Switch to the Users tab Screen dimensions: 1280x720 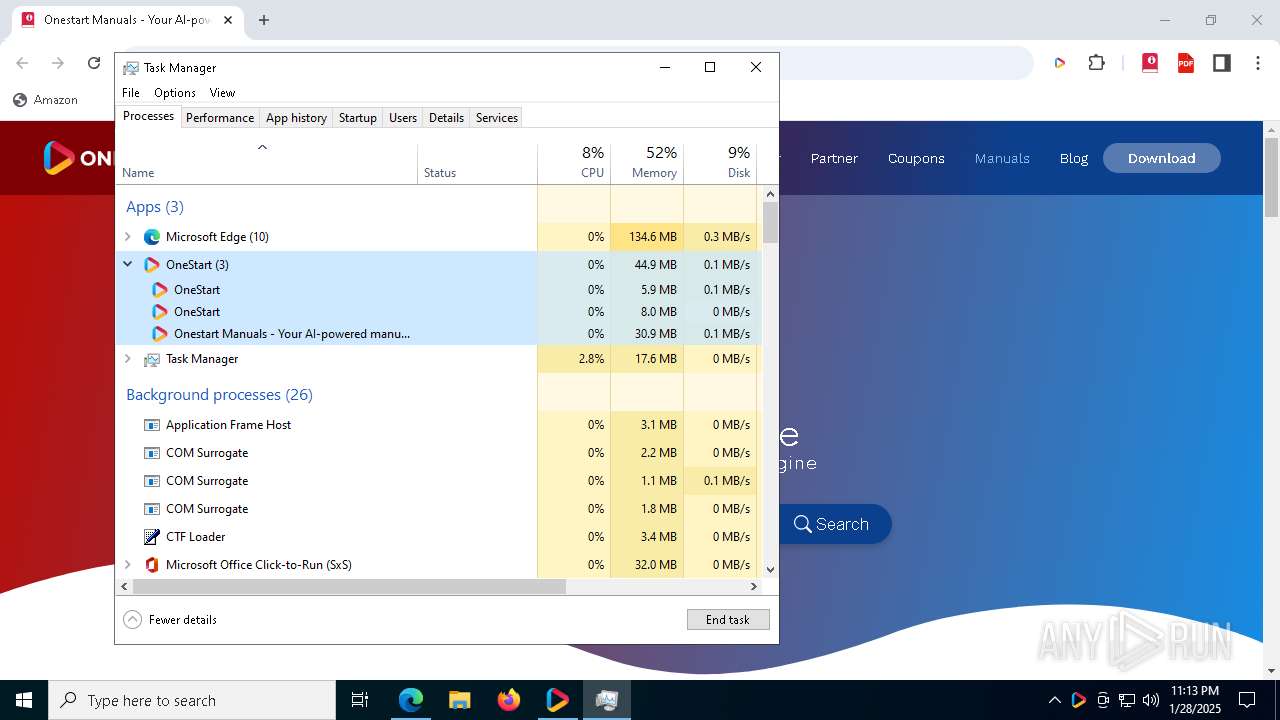pos(403,118)
